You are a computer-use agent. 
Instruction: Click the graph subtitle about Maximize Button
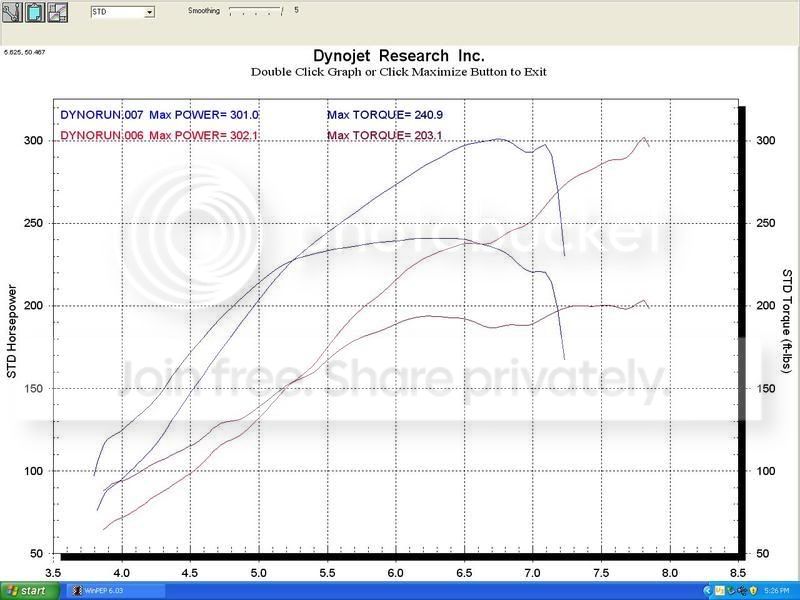click(x=398, y=72)
